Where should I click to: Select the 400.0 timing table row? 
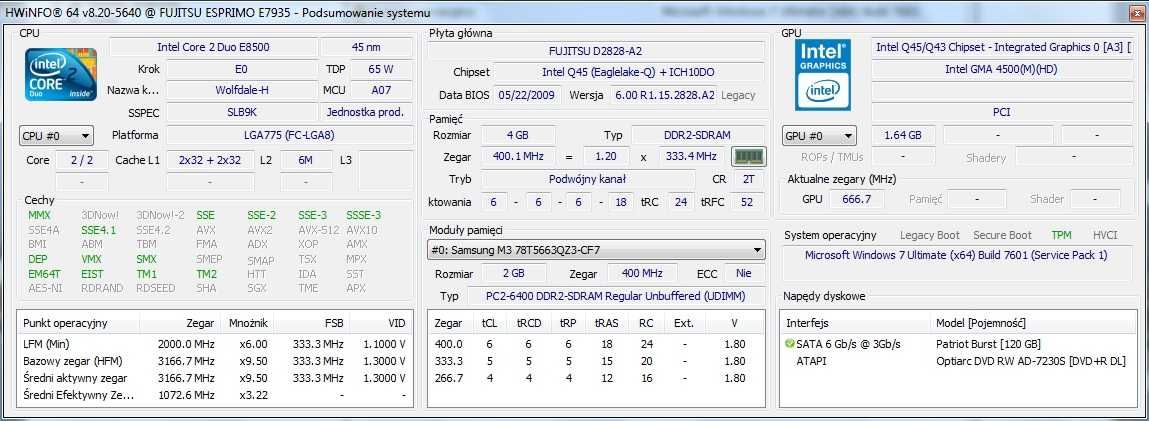pos(596,344)
